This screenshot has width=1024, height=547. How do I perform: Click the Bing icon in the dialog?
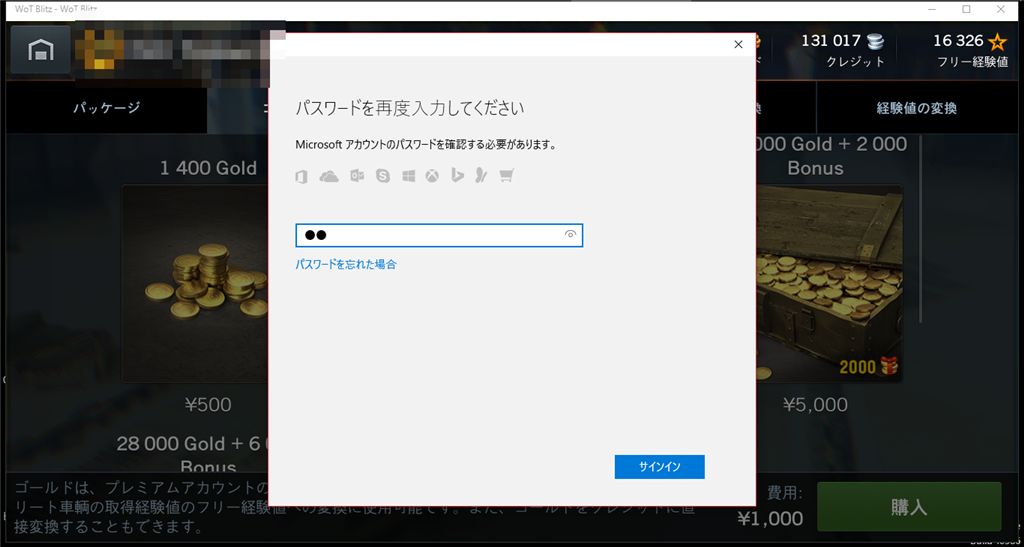click(457, 176)
